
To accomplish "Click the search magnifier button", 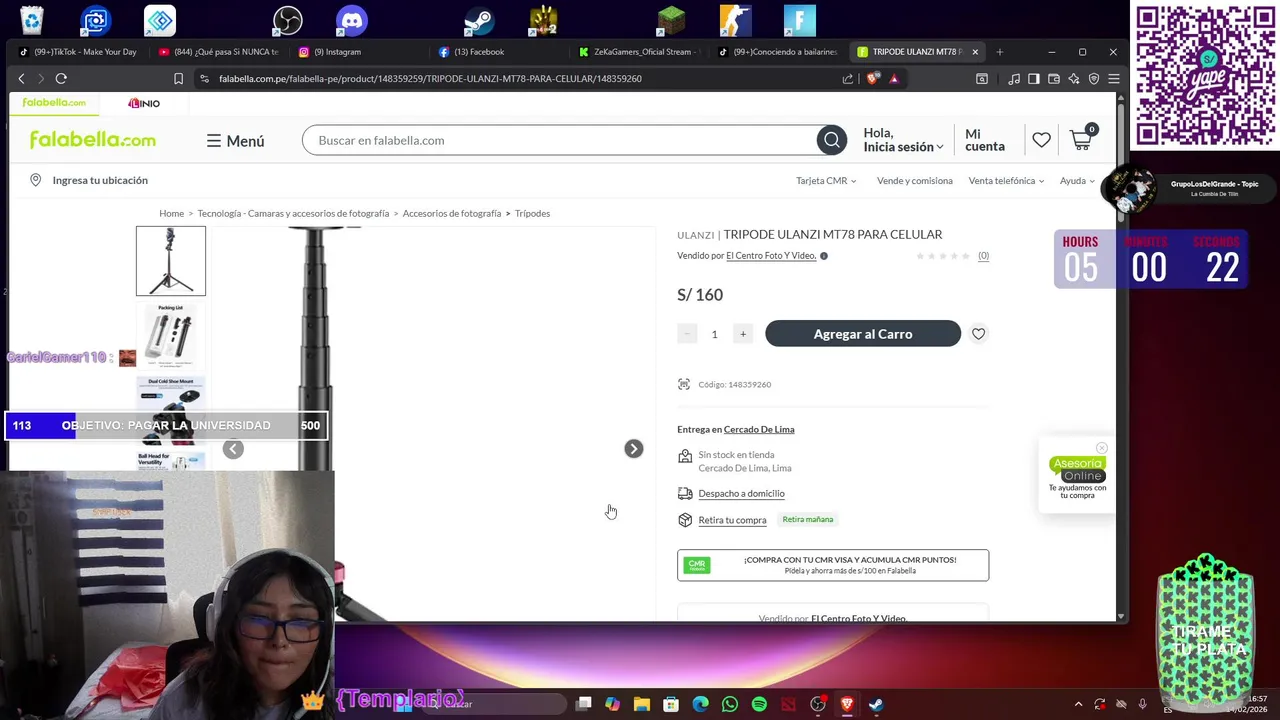I will [831, 140].
